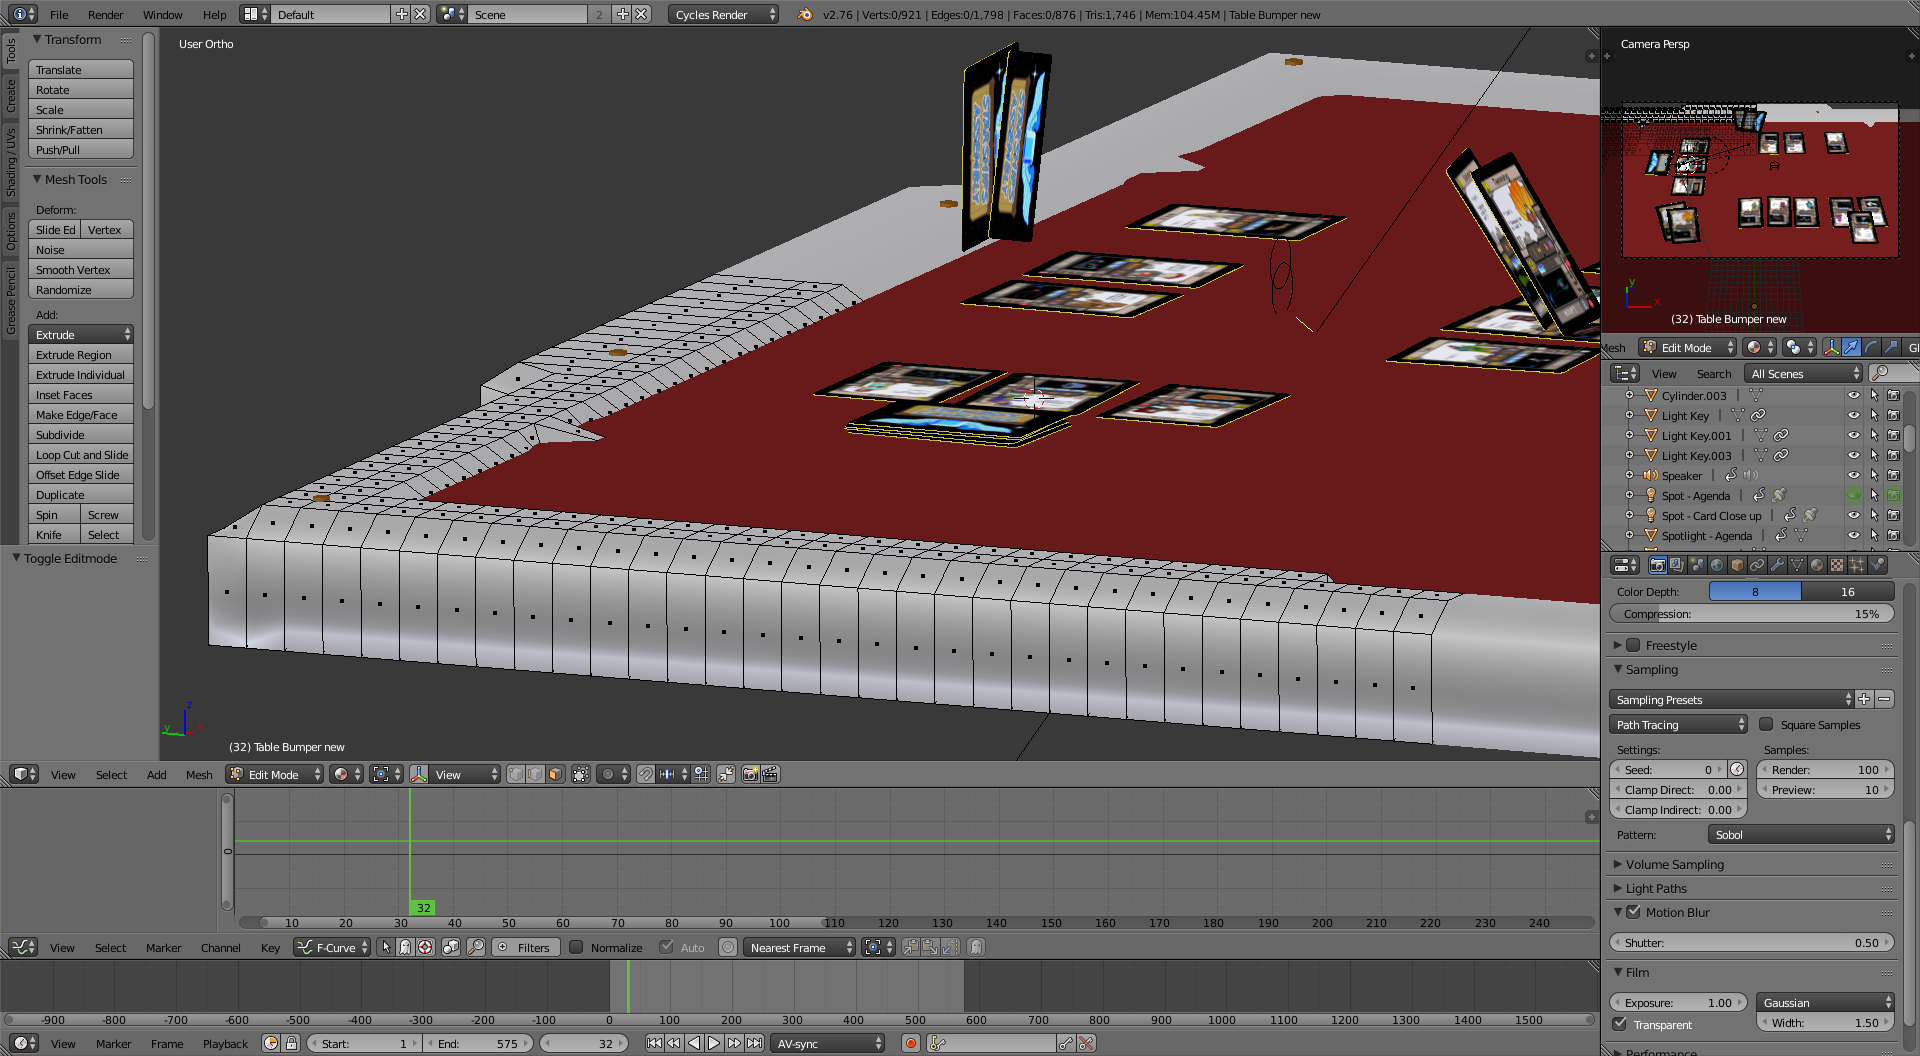This screenshot has height=1056, width=1920.
Task: Open the Modifiers wrench properties tab
Action: (x=1777, y=565)
